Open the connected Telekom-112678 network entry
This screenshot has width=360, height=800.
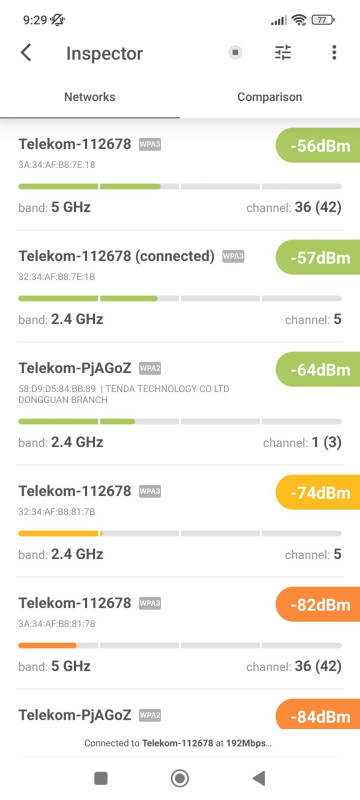coord(180,287)
